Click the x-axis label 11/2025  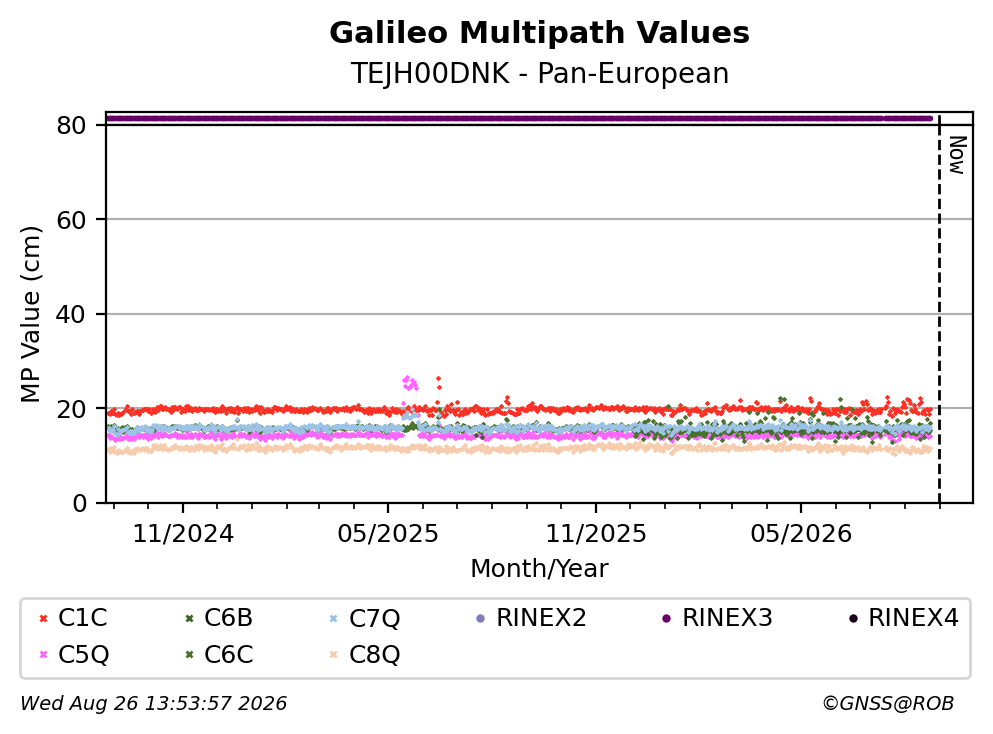(596, 534)
